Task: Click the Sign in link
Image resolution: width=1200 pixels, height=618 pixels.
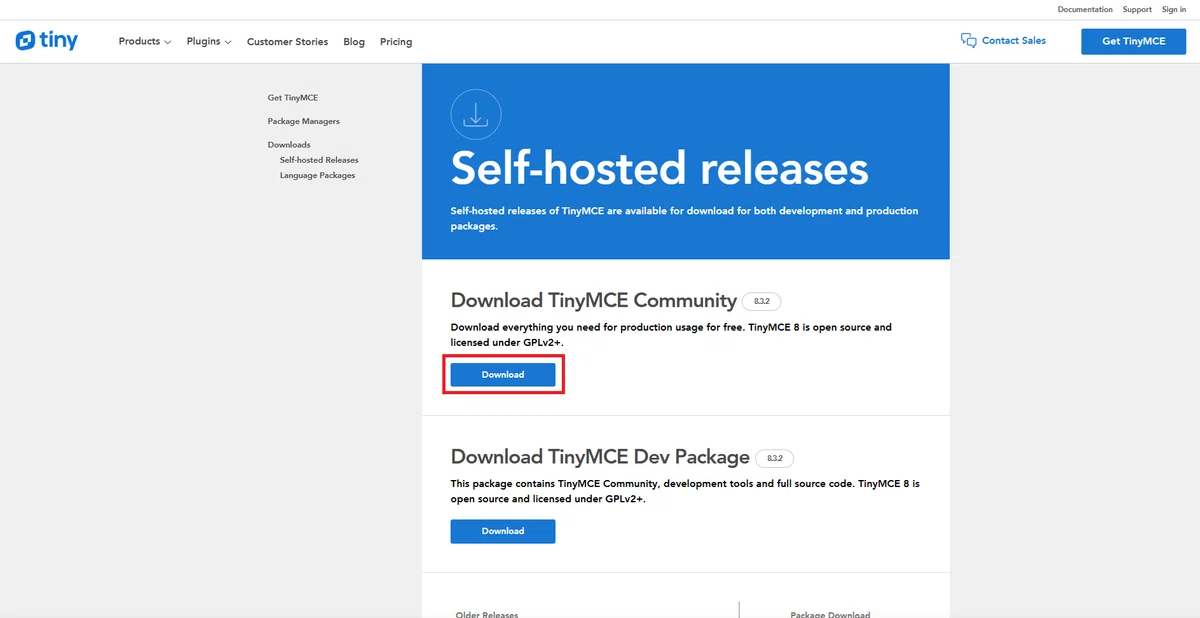Action: 1174,9
